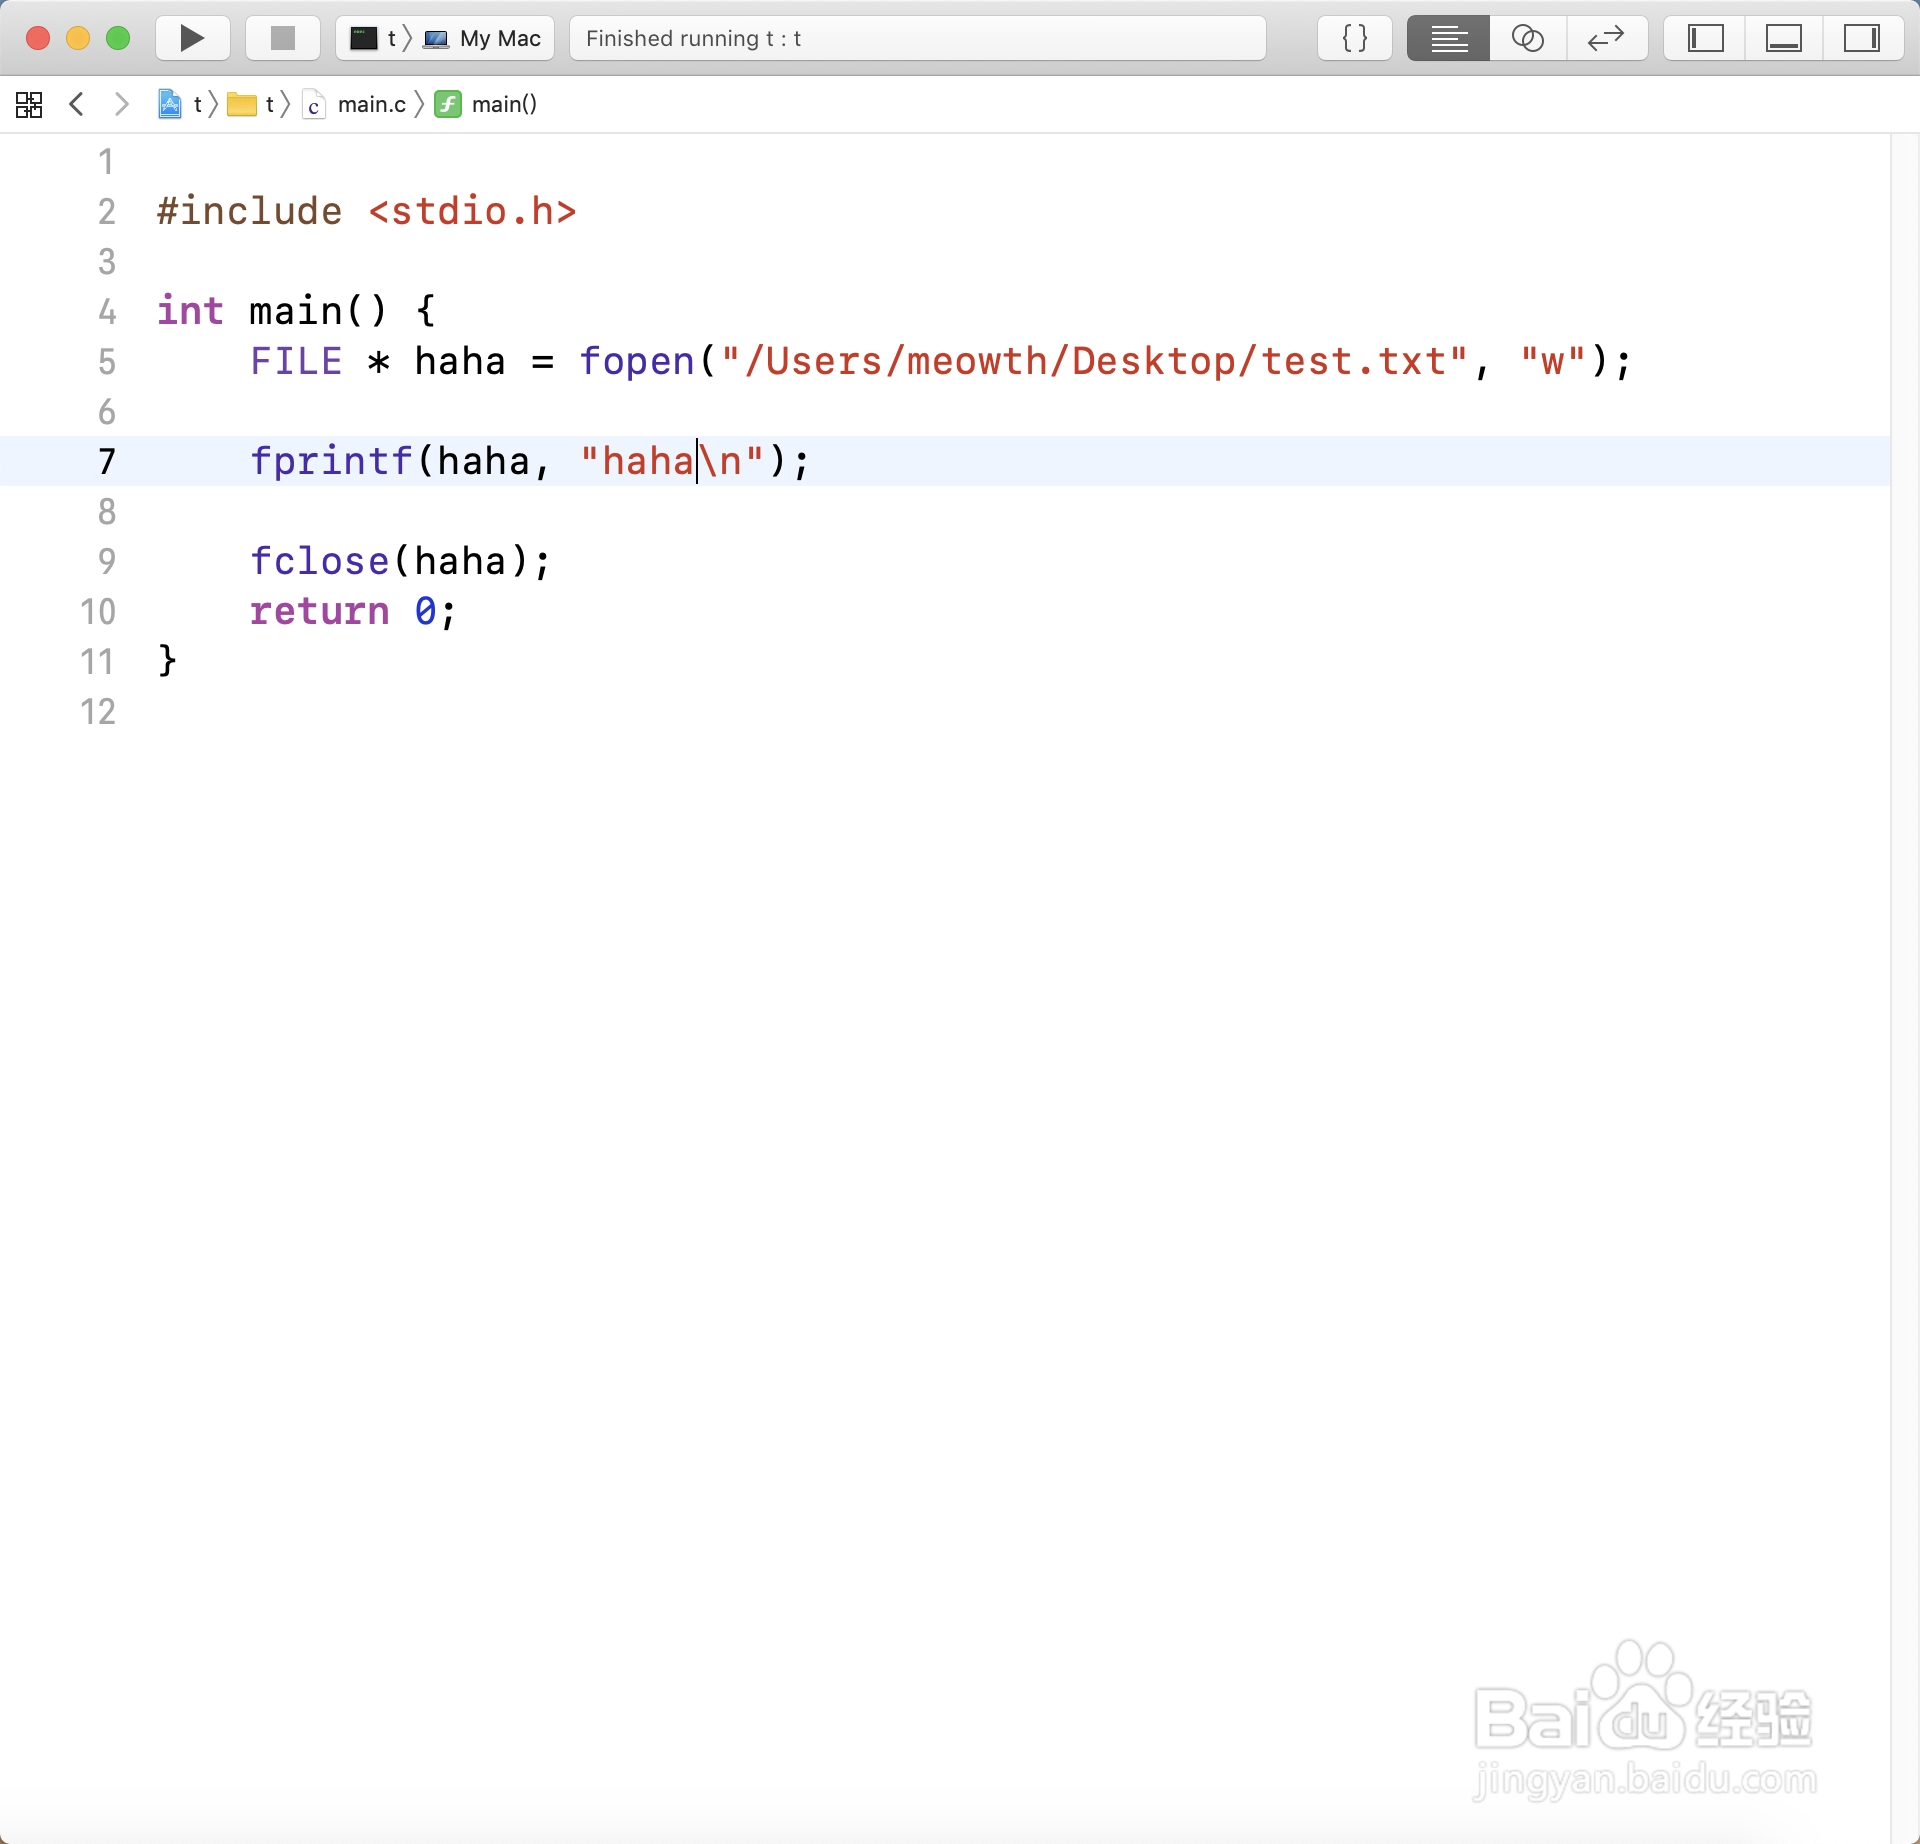This screenshot has width=1920, height=1844.
Task: Click the 'Finished running t : t' status field
Action: (916, 38)
